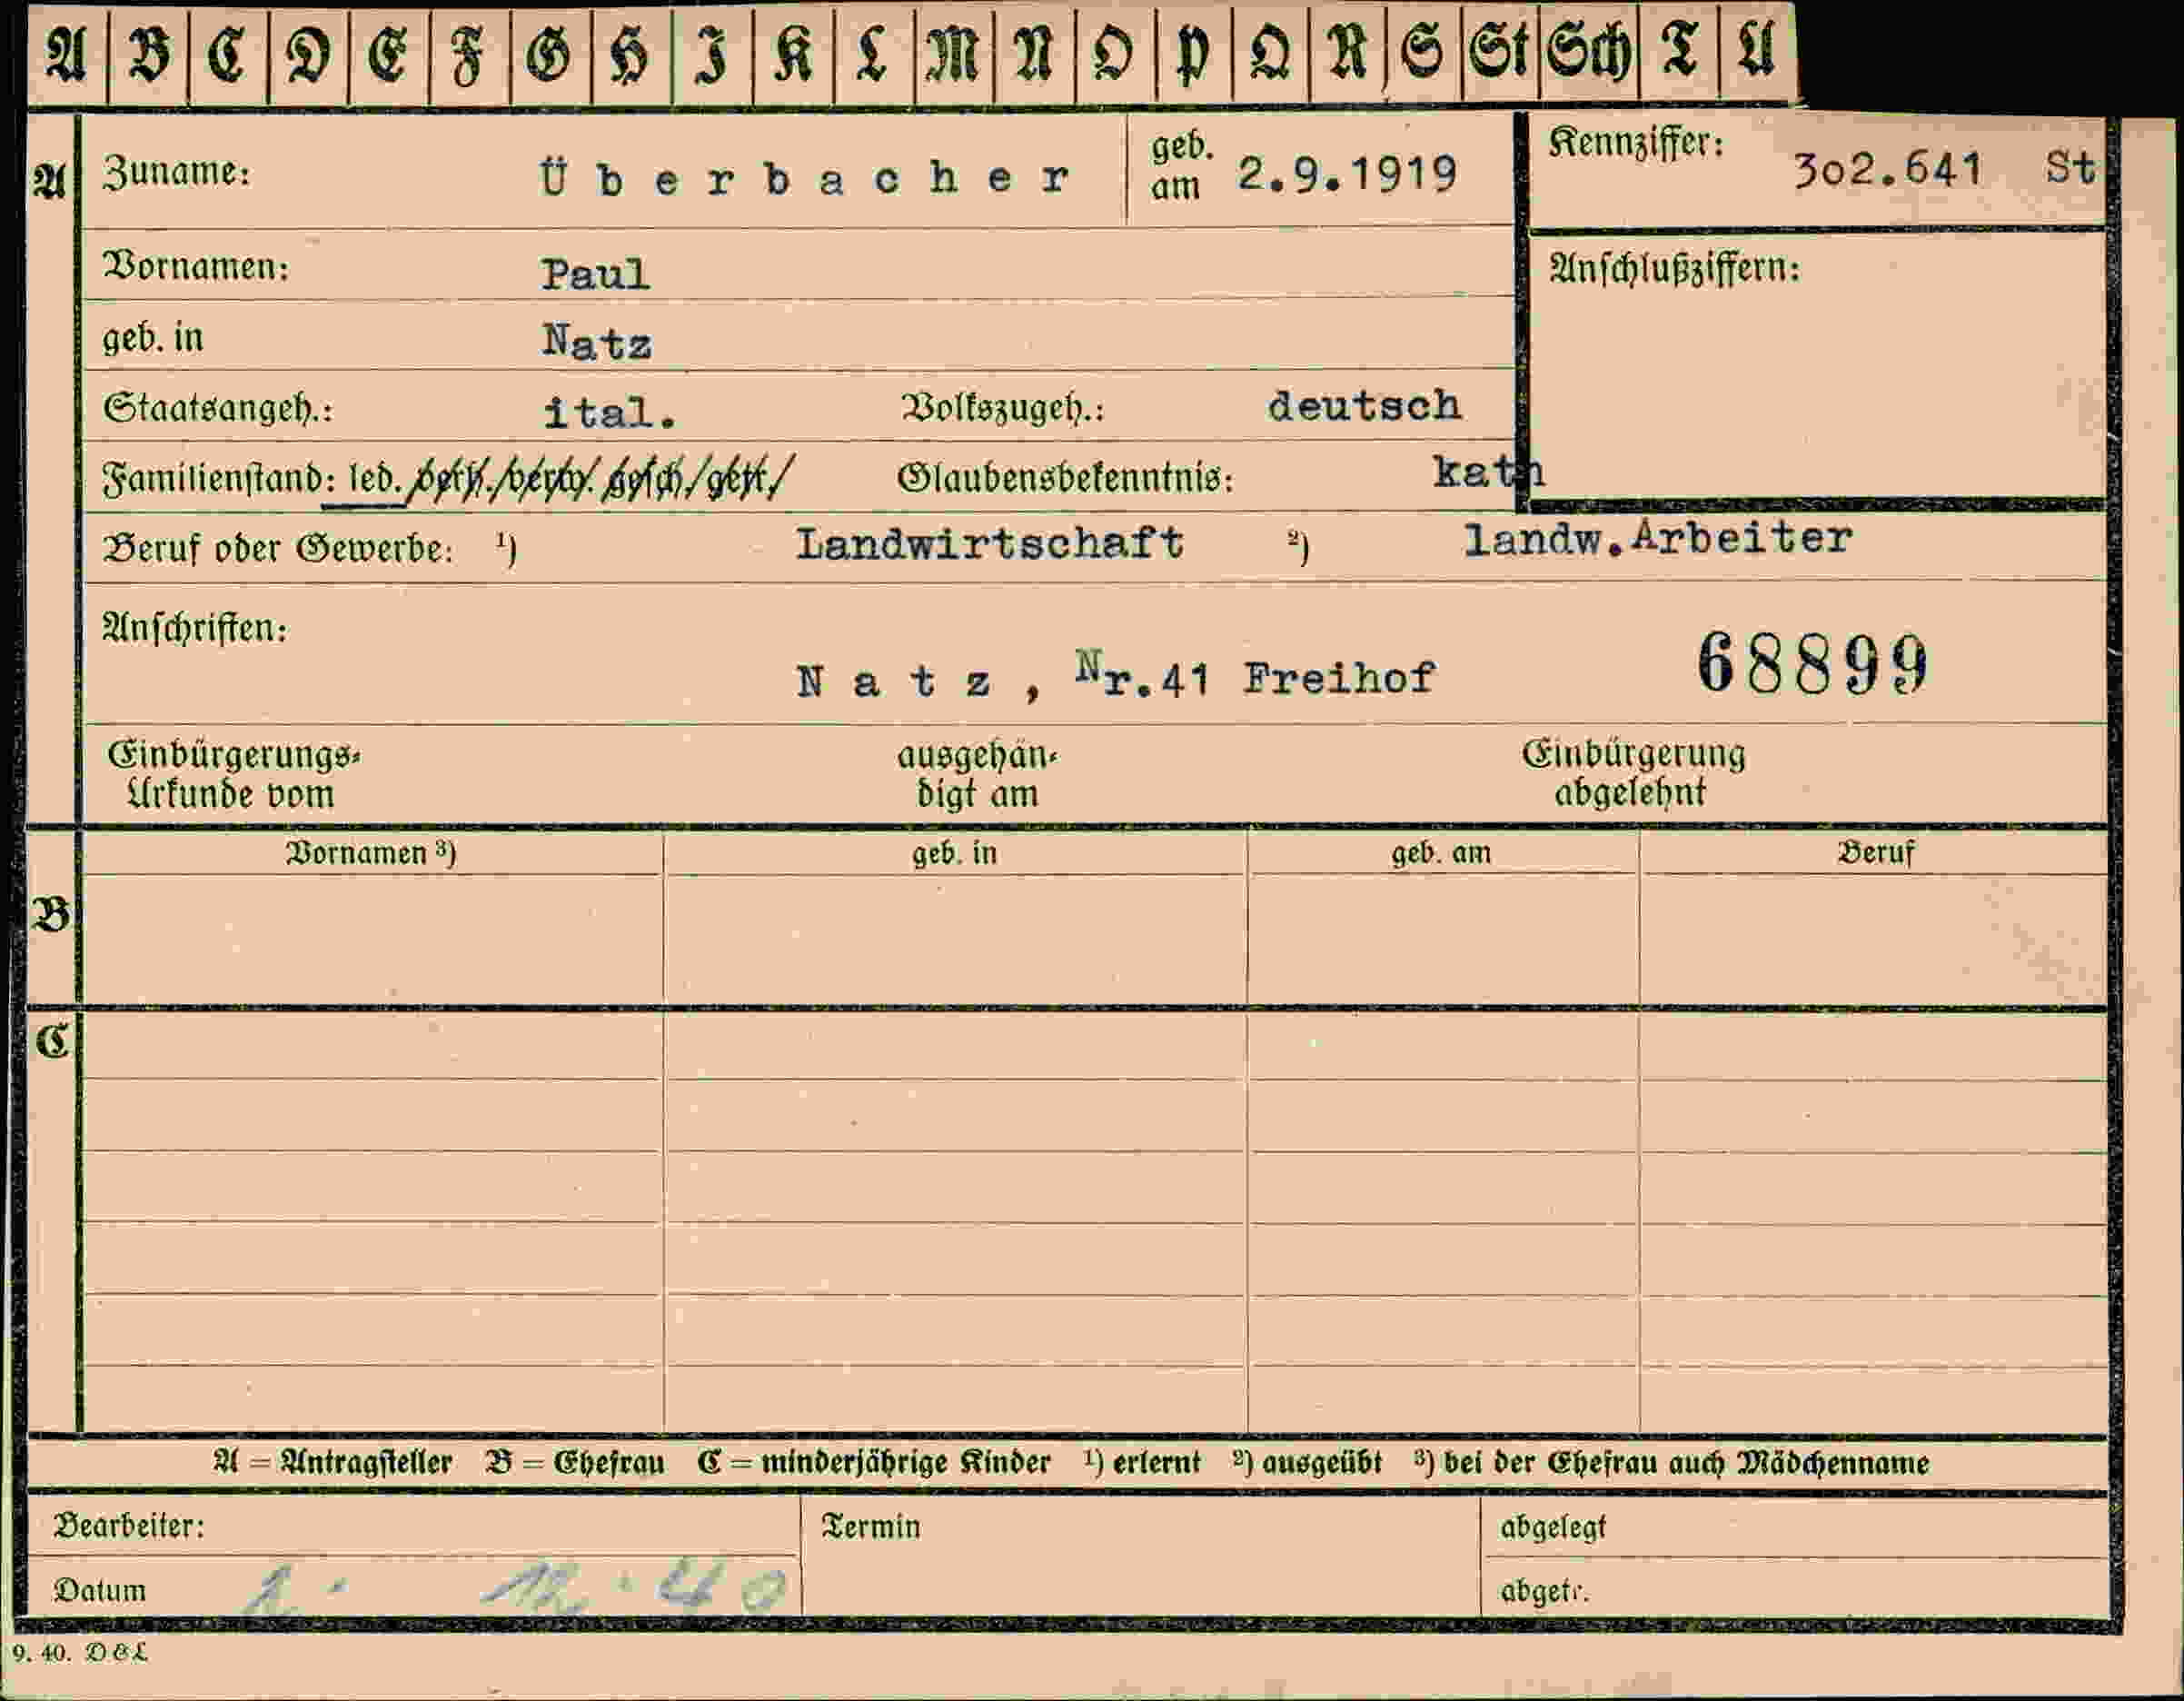Viewport: 2184px width, 1701px height.
Task: Click the 'Termin' label
Action: pyautogui.click(x=870, y=1527)
